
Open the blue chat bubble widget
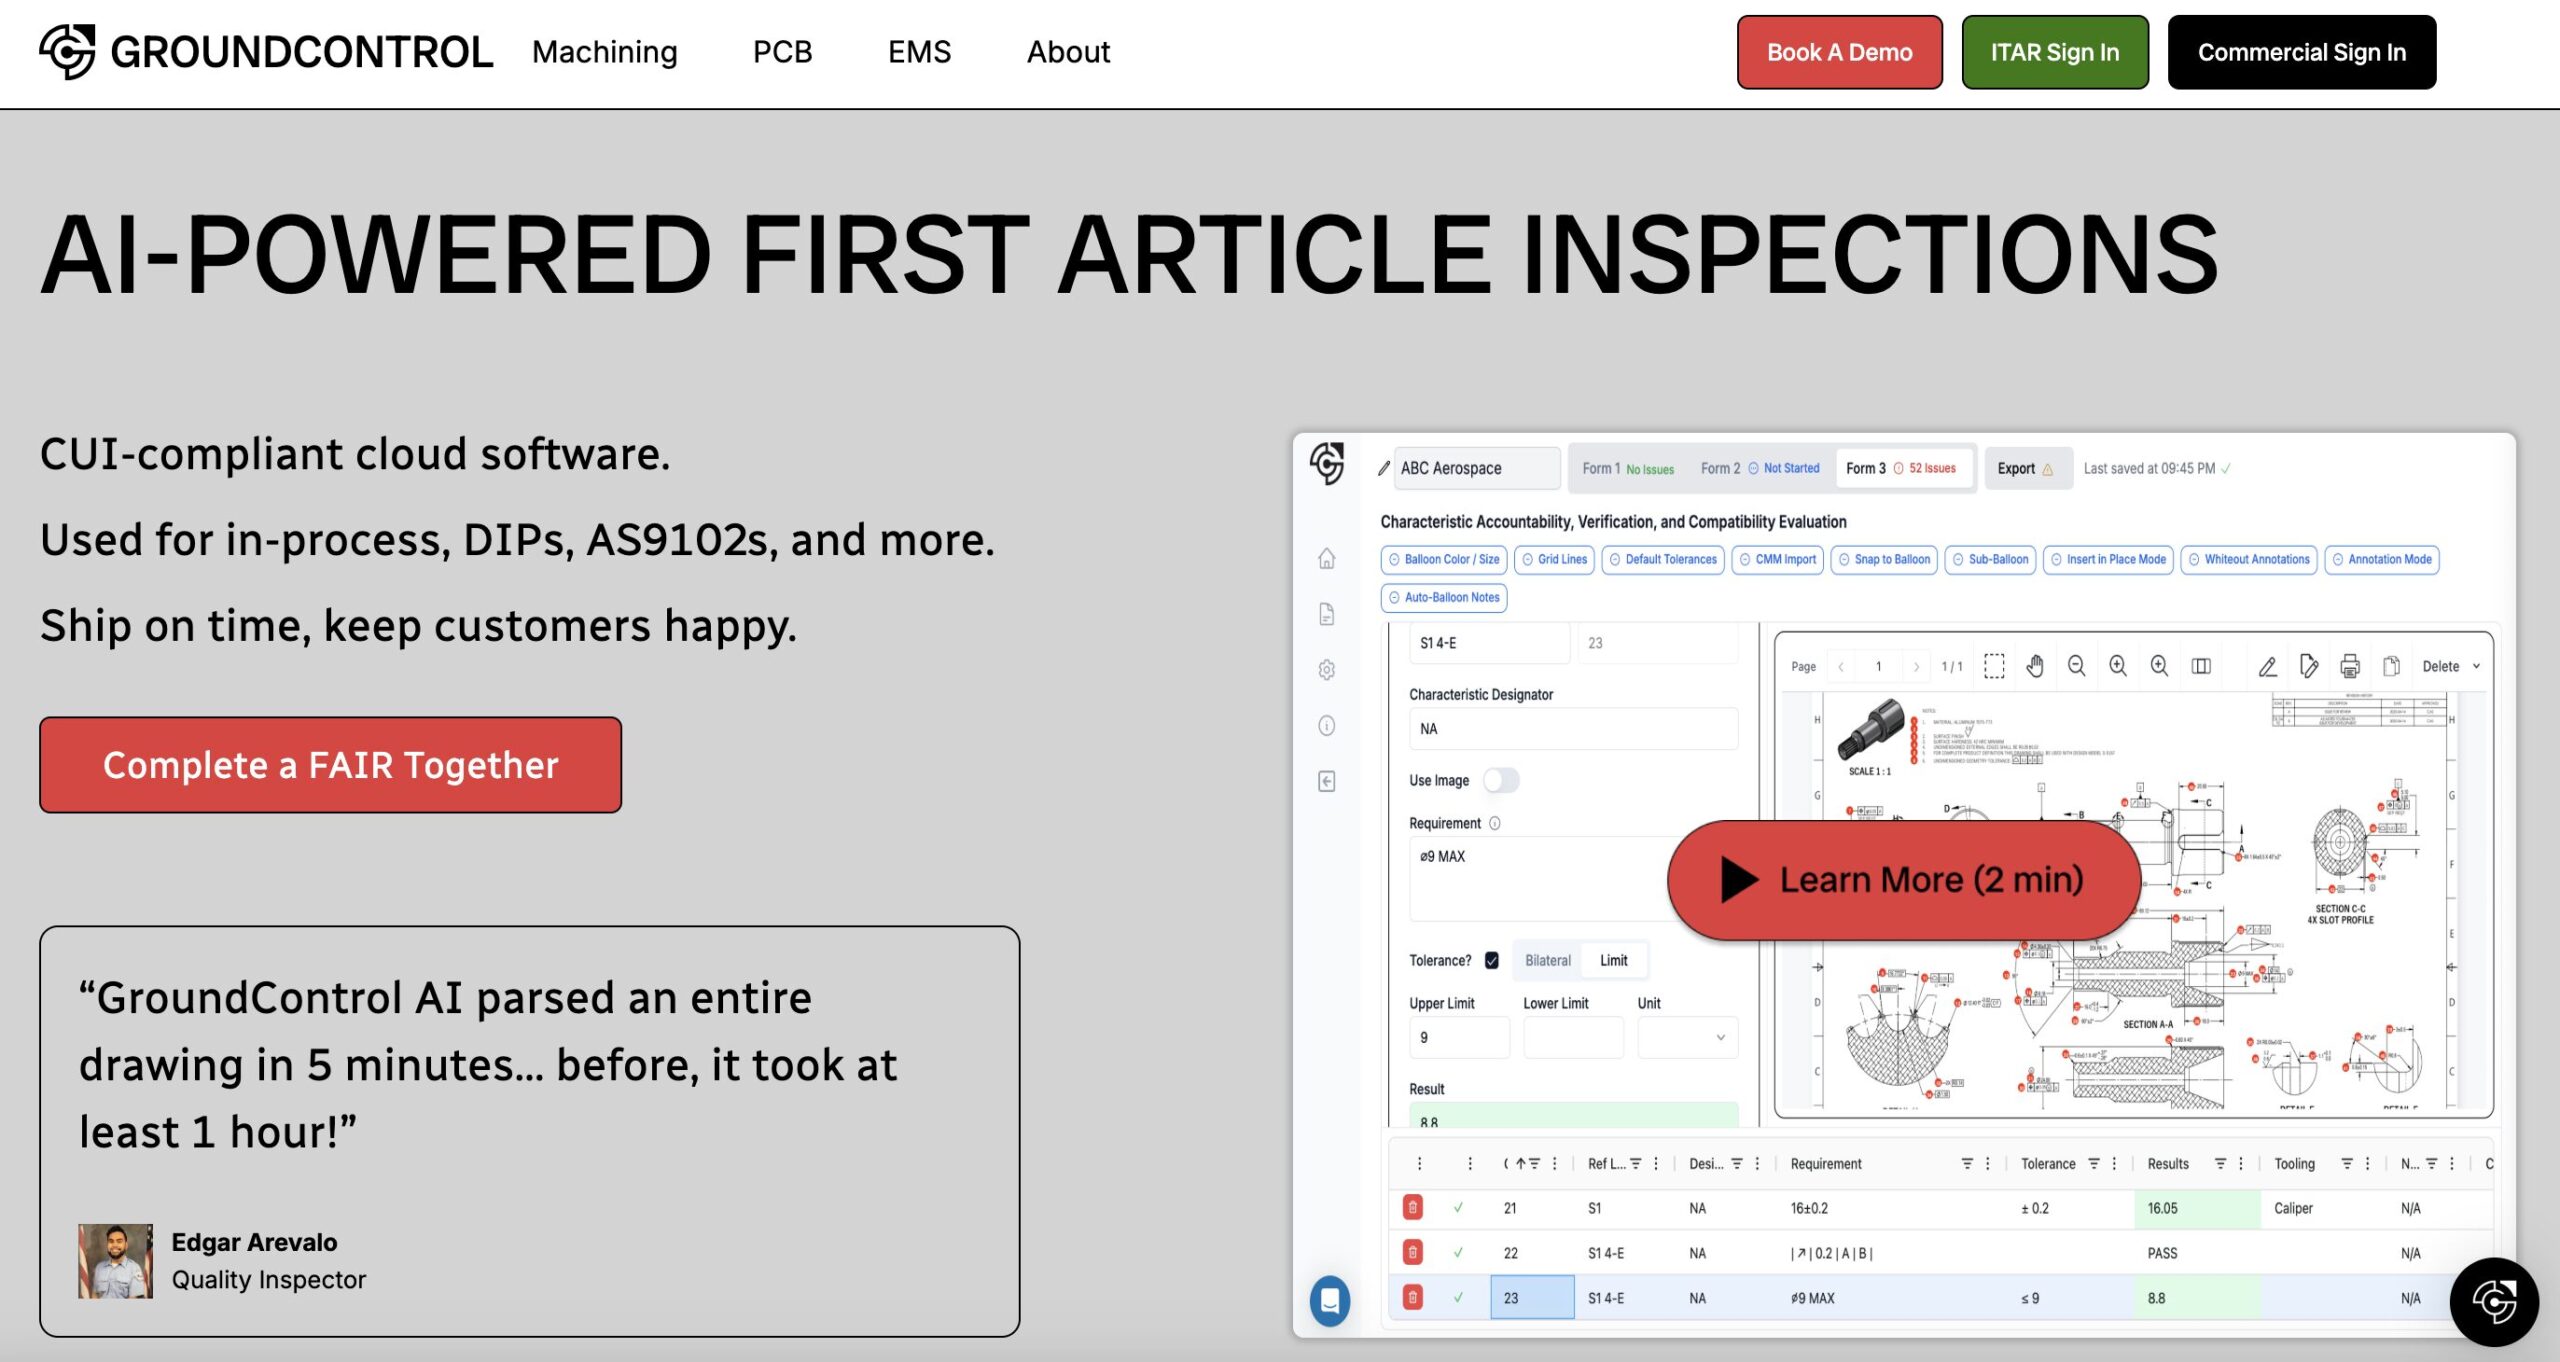(1330, 1301)
